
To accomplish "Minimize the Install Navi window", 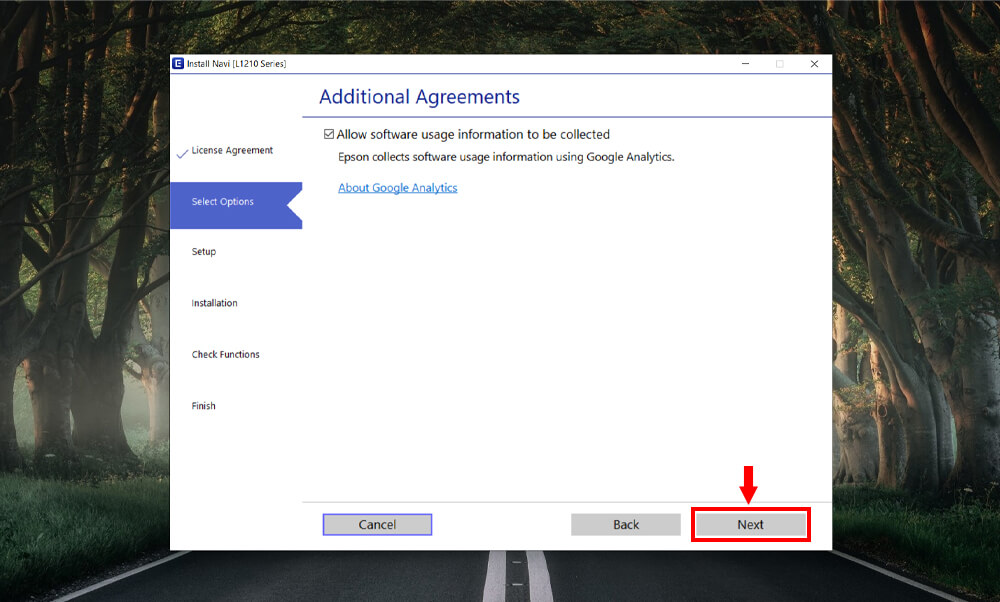I will 746,64.
